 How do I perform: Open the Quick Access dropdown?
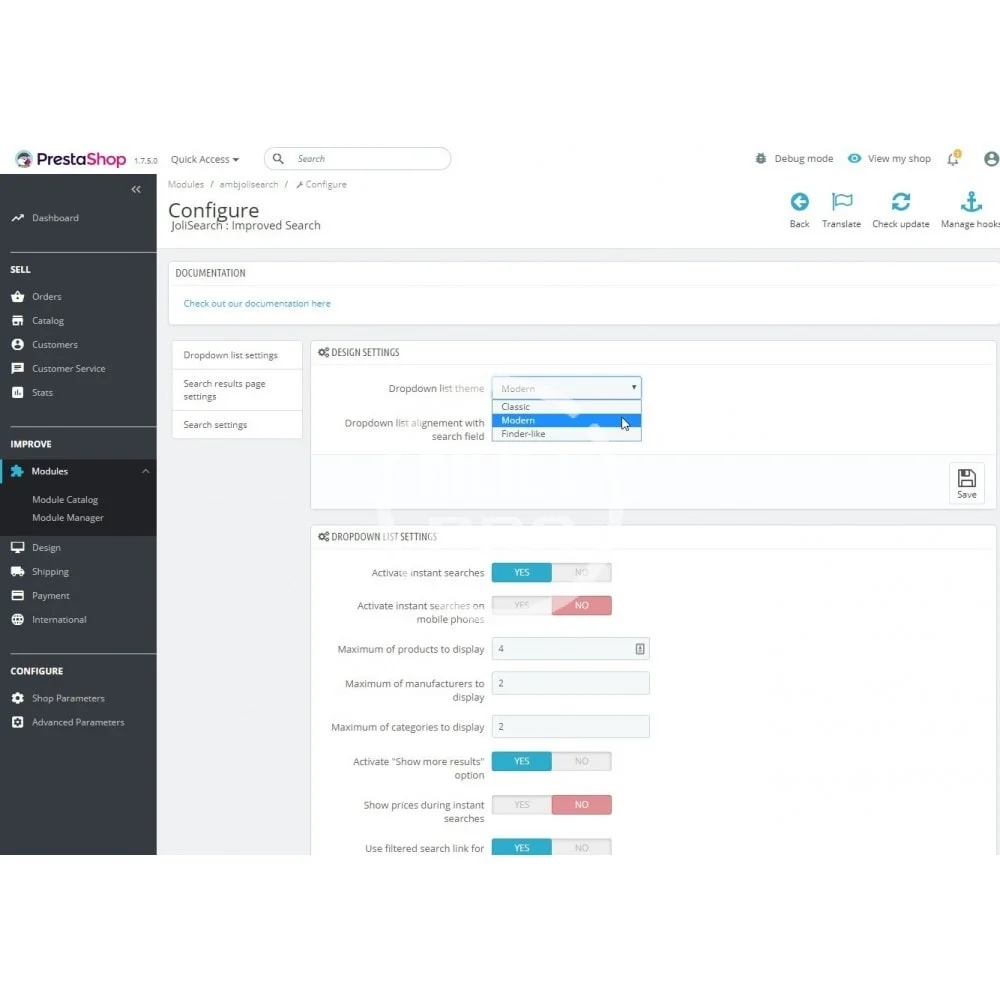(204, 159)
